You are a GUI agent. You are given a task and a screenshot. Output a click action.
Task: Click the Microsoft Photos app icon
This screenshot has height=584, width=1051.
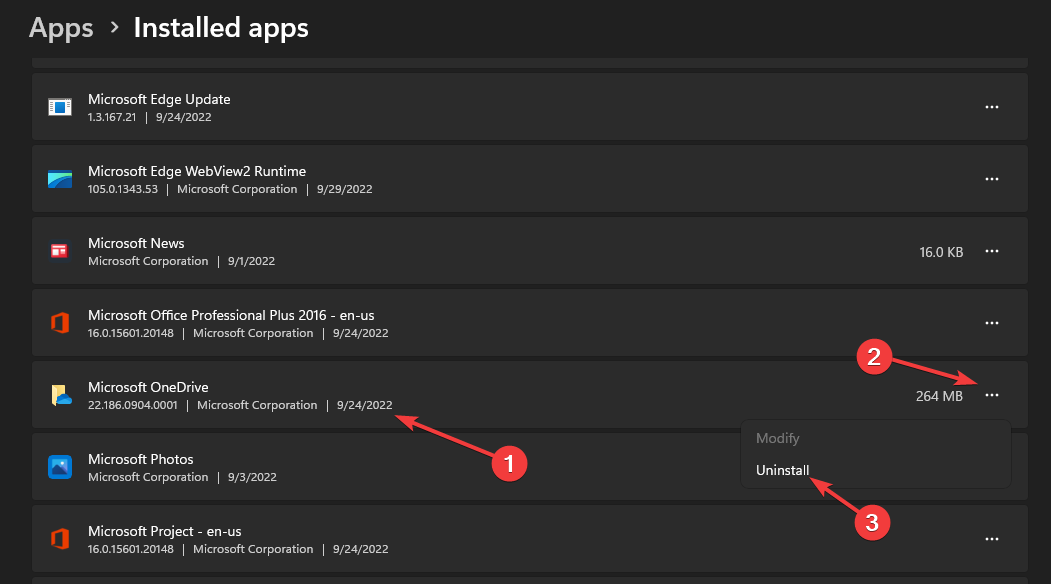60,467
